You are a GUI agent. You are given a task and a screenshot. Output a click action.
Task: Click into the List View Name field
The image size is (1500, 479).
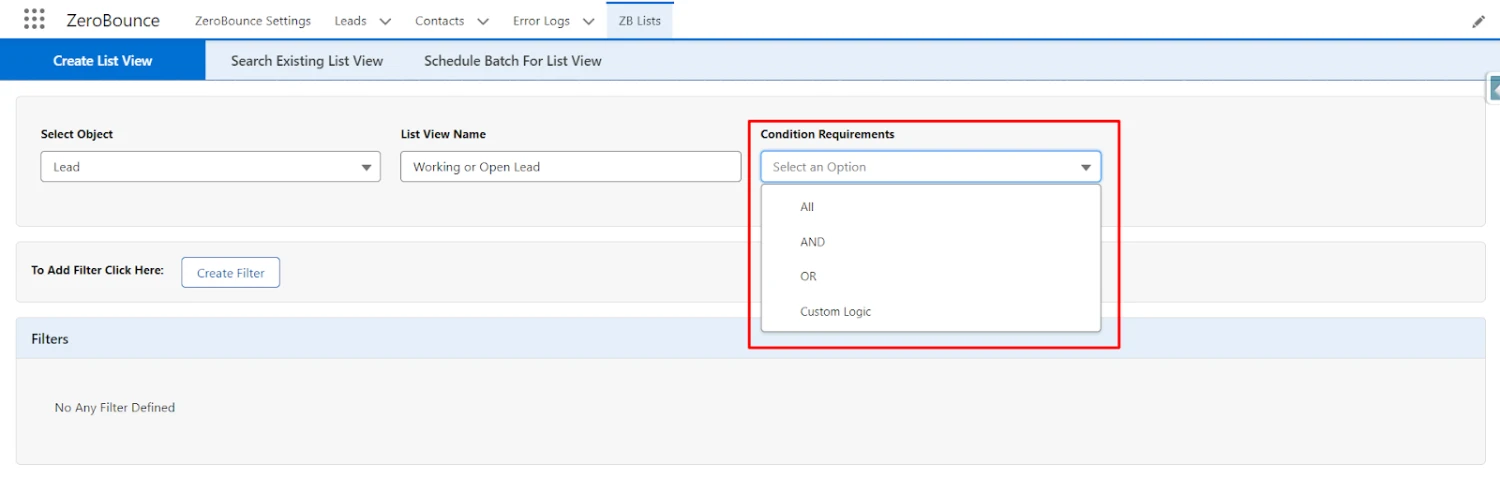pyautogui.click(x=570, y=167)
